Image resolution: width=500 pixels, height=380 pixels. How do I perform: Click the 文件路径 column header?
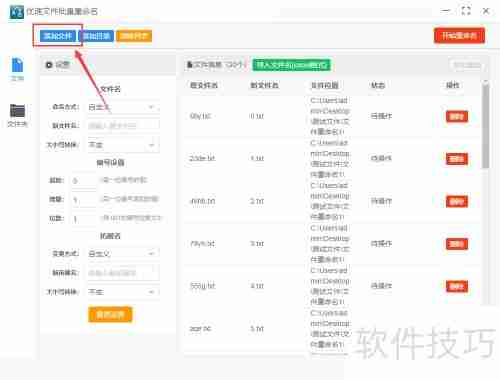(x=325, y=85)
